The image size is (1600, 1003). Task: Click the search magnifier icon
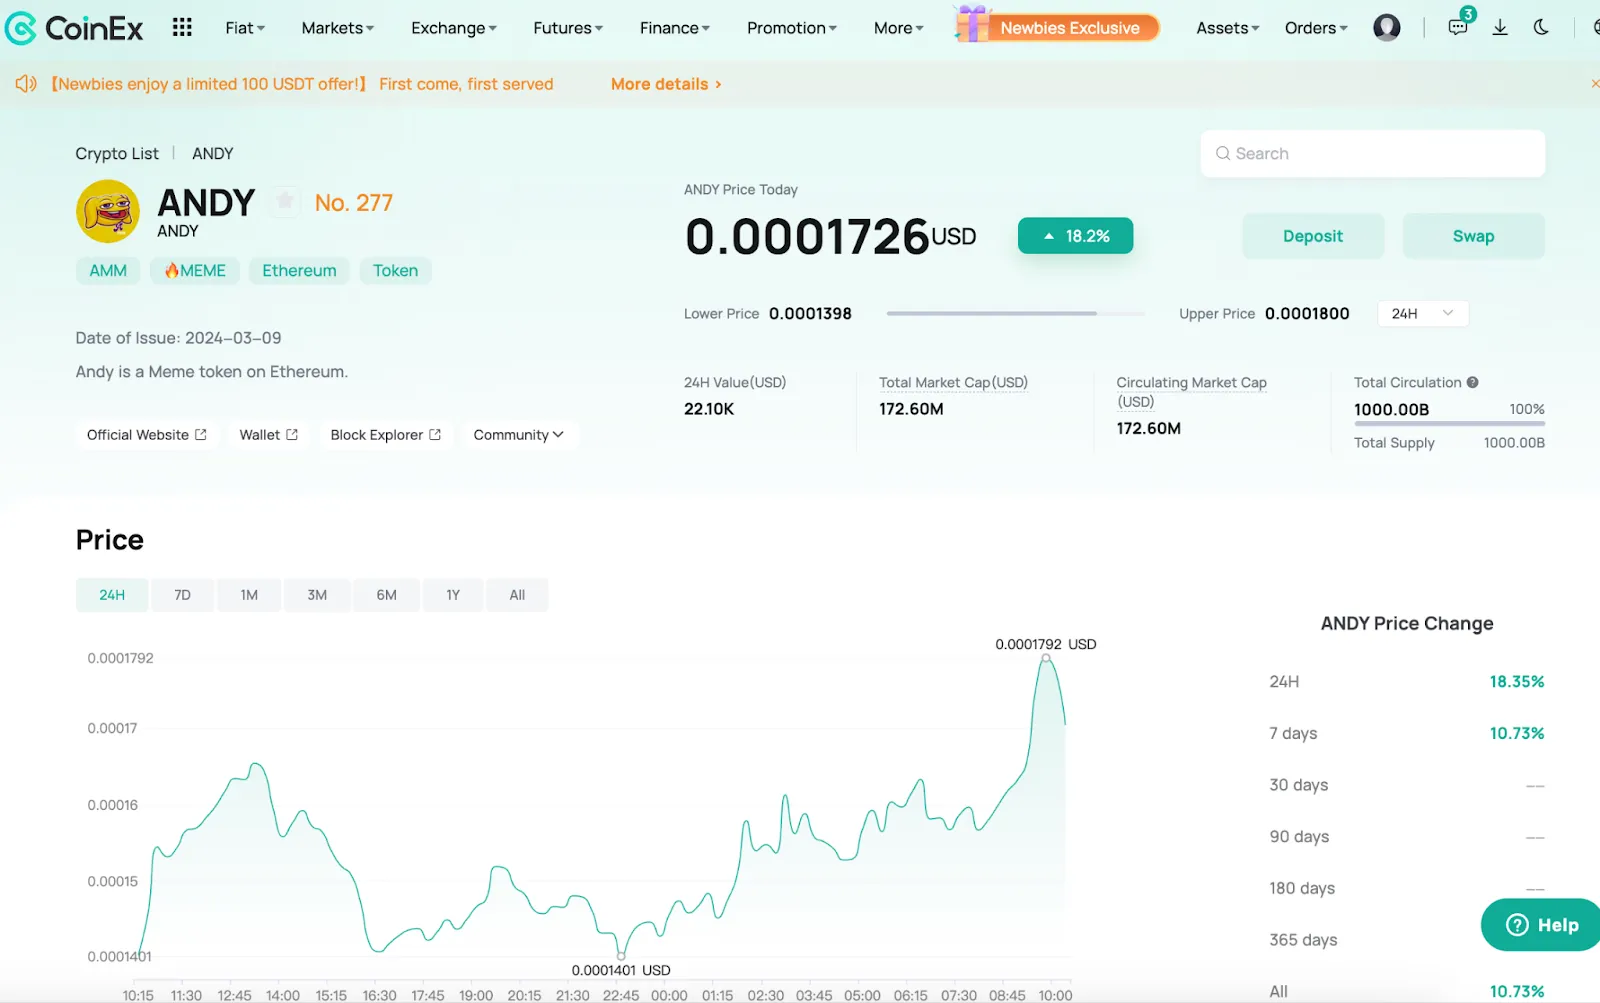pos(1222,153)
